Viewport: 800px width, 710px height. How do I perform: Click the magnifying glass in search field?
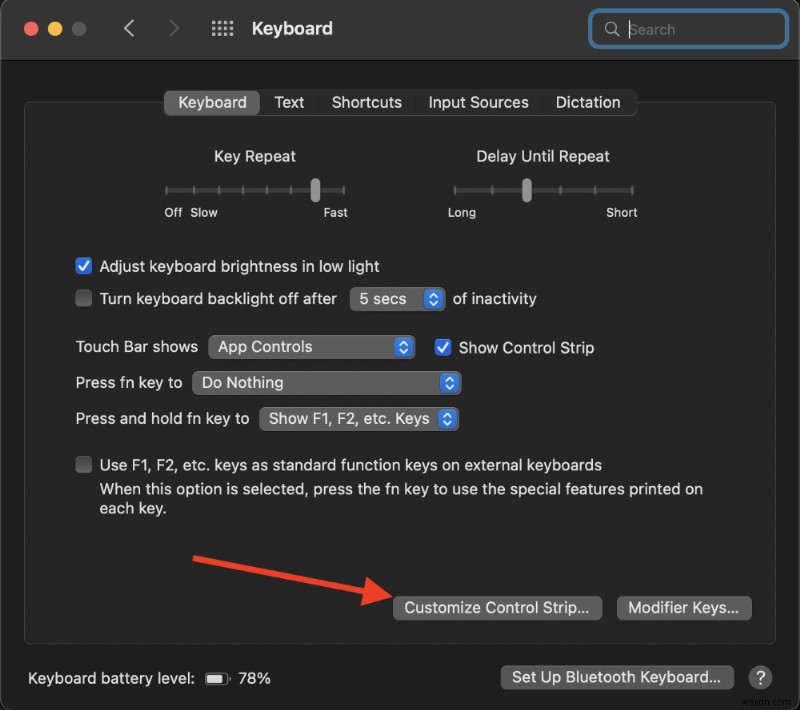[611, 29]
